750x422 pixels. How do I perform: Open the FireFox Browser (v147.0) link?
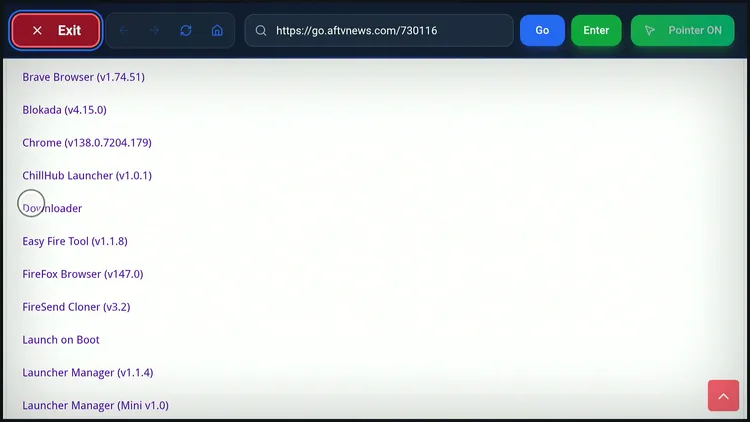tap(83, 274)
